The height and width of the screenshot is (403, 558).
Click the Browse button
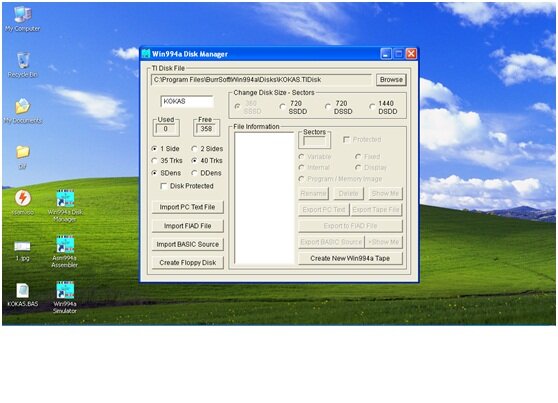coord(391,80)
